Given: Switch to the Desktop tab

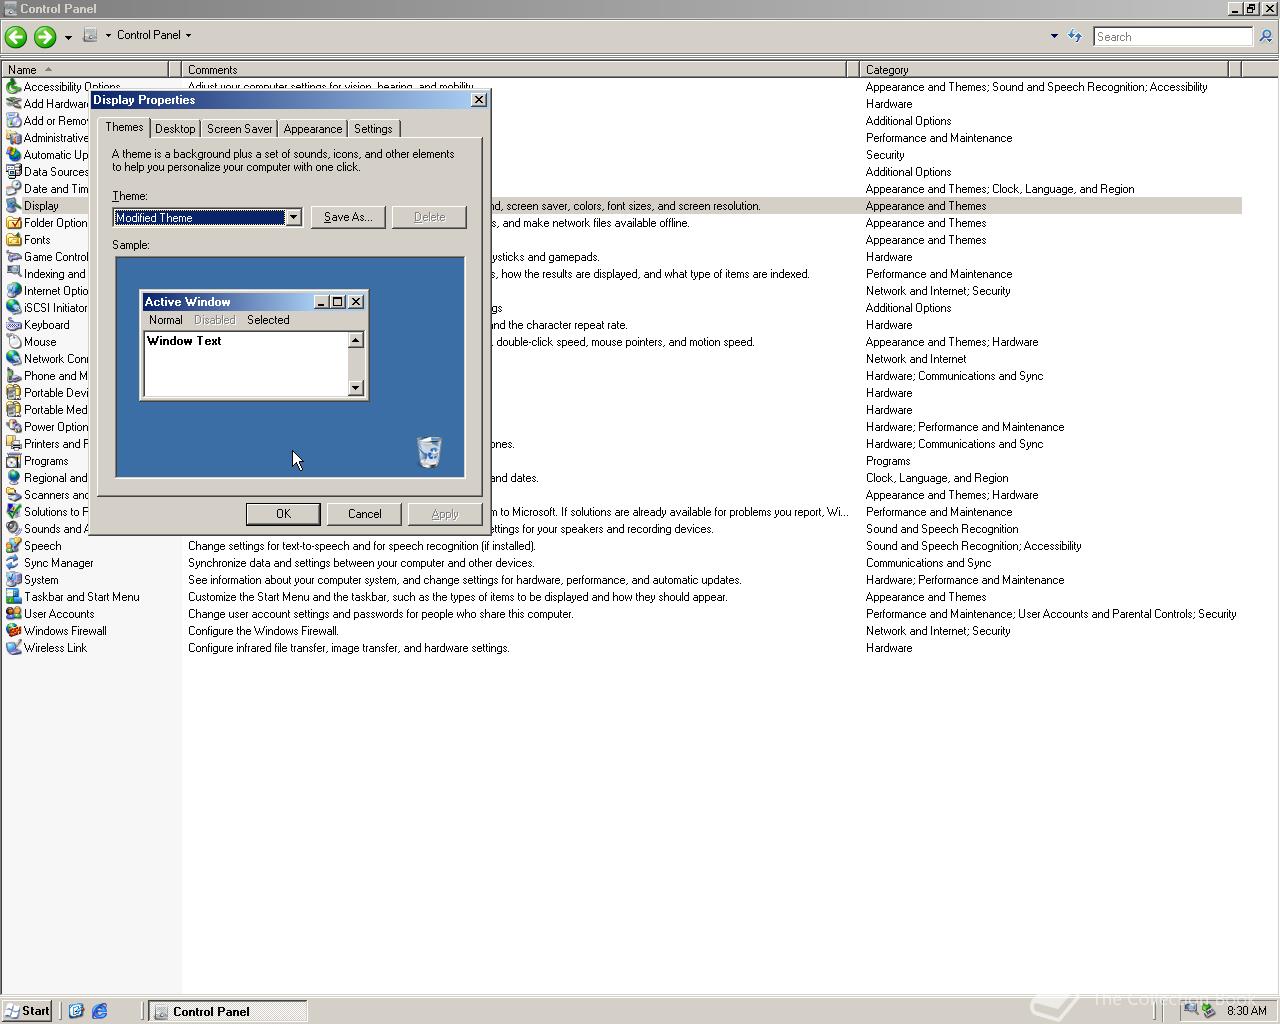Looking at the screenshot, I should pyautogui.click(x=175, y=129).
